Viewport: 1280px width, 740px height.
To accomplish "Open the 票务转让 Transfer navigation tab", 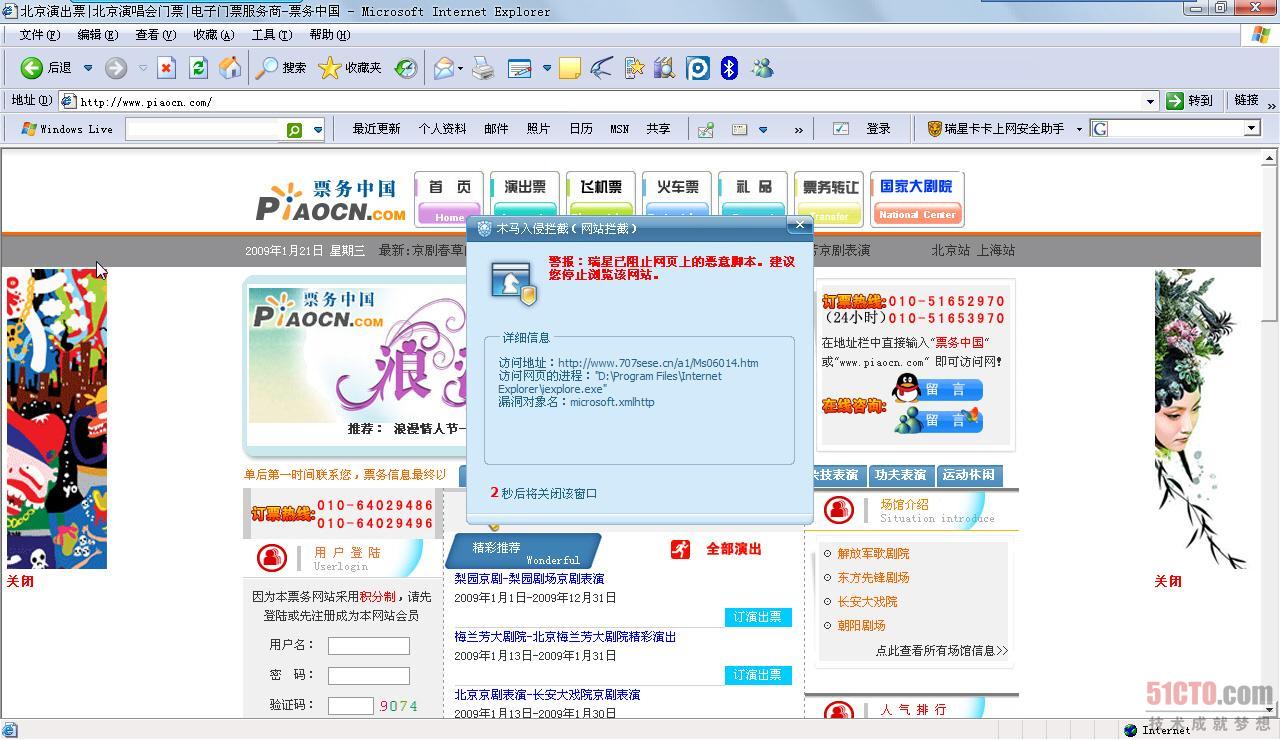I will [829, 199].
